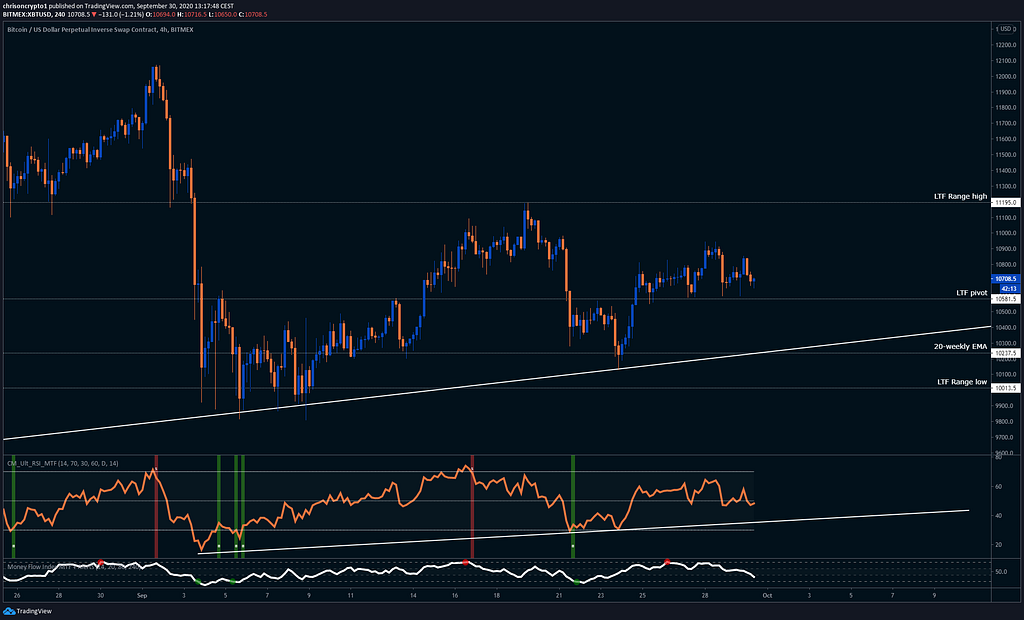Click the USD currency badge

(x=1006, y=29)
